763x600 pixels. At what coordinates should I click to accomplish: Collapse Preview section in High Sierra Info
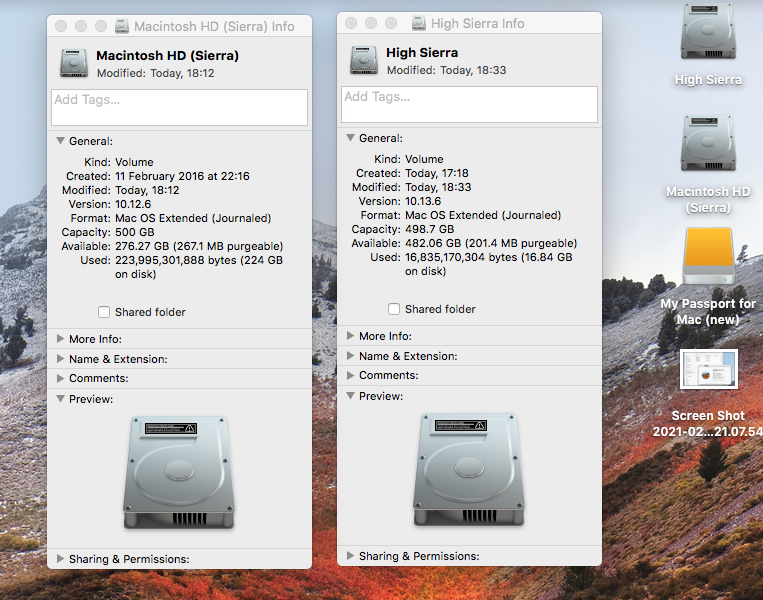coord(350,396)
